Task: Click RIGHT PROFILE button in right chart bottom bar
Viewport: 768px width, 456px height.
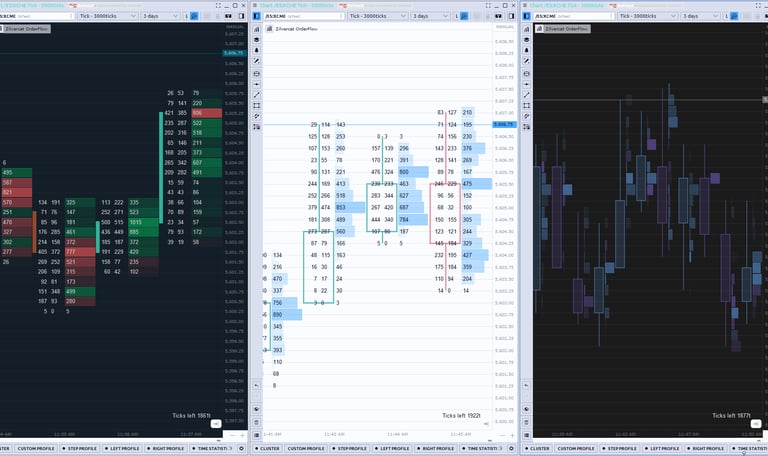Action: point(705,448)
